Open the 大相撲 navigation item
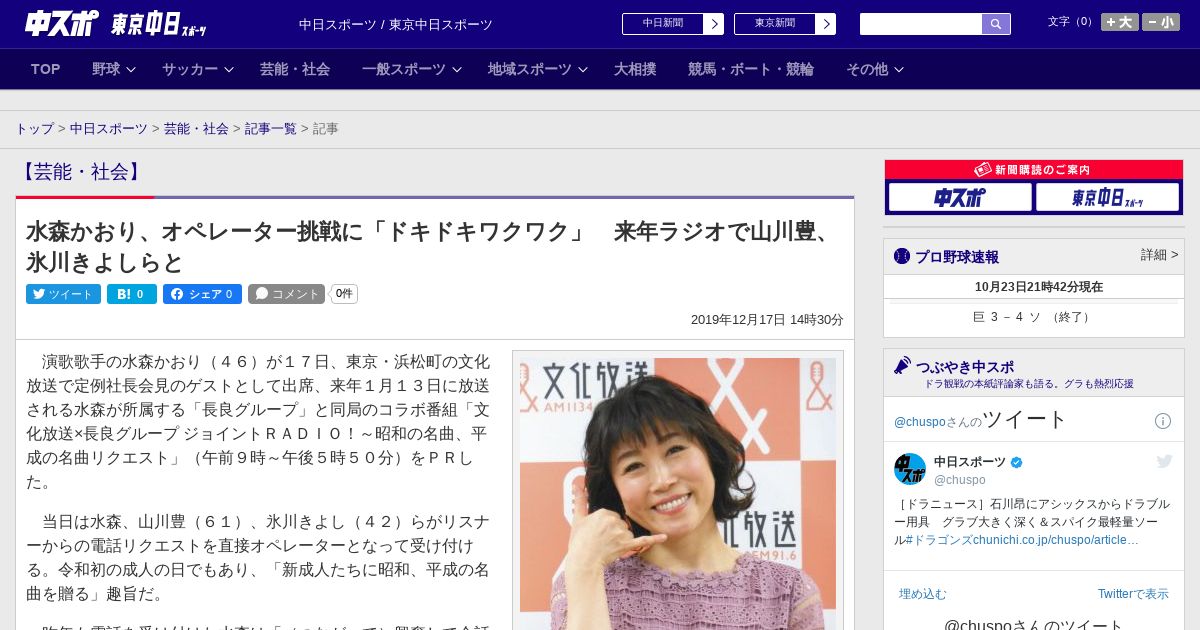The width and height of the screenshot is (1200, 630). pos(635,69)
